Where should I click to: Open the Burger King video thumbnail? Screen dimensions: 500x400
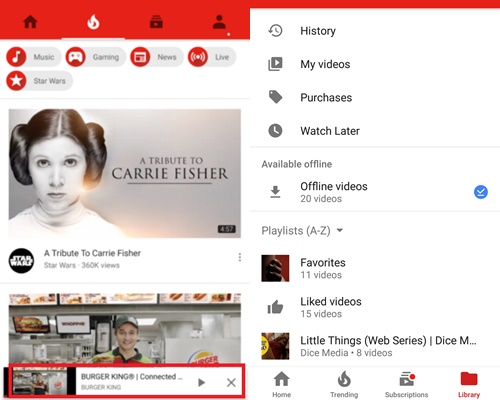point(125,328)
